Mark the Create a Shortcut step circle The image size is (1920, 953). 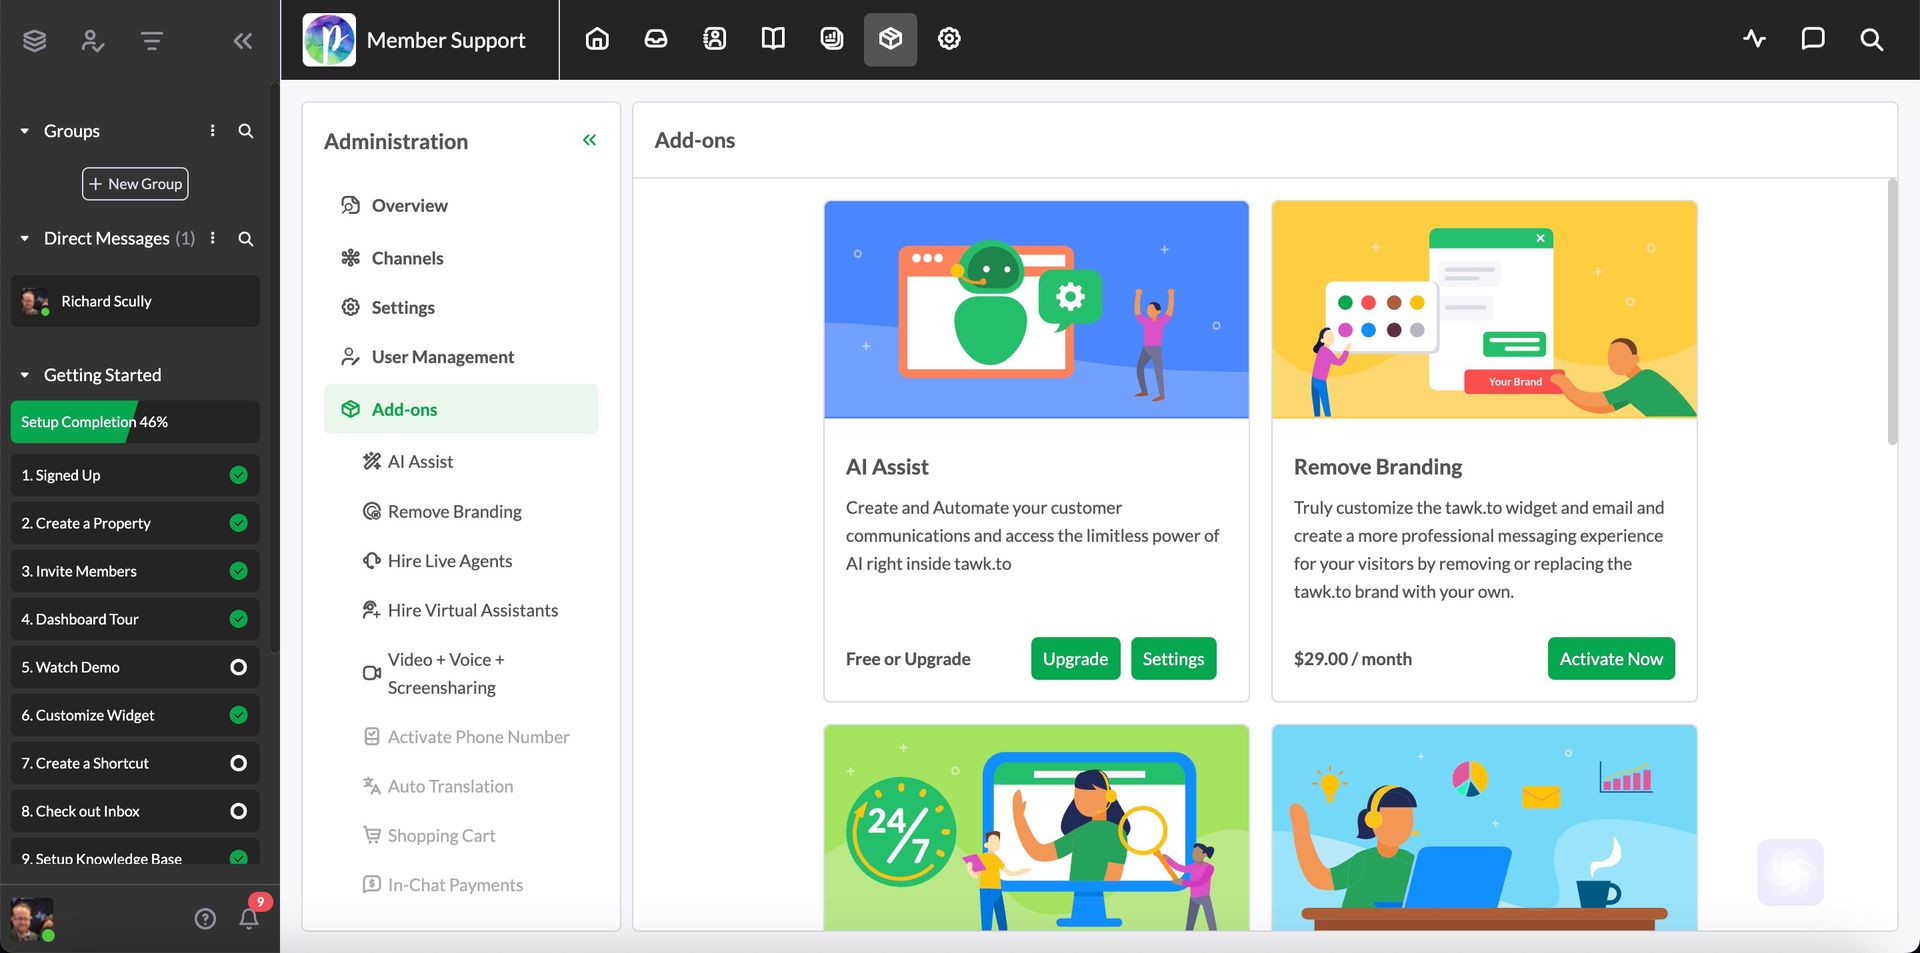pos(239,763)
